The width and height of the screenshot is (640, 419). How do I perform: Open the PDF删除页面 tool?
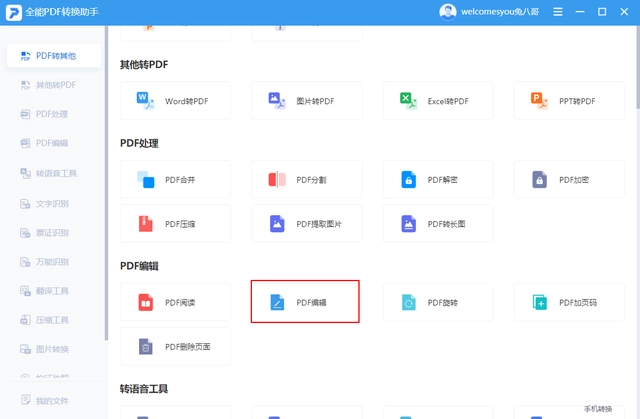pyautogui.click(x=176, y=346)
